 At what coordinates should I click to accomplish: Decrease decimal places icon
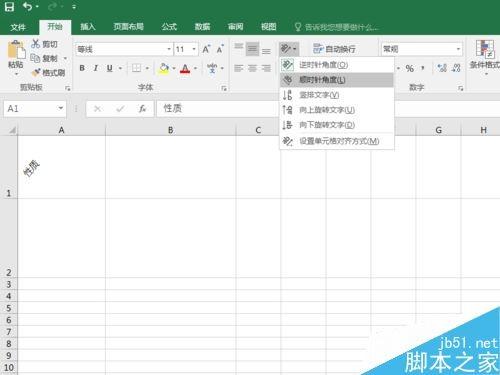pyautogui.click(x=456, y=68)
